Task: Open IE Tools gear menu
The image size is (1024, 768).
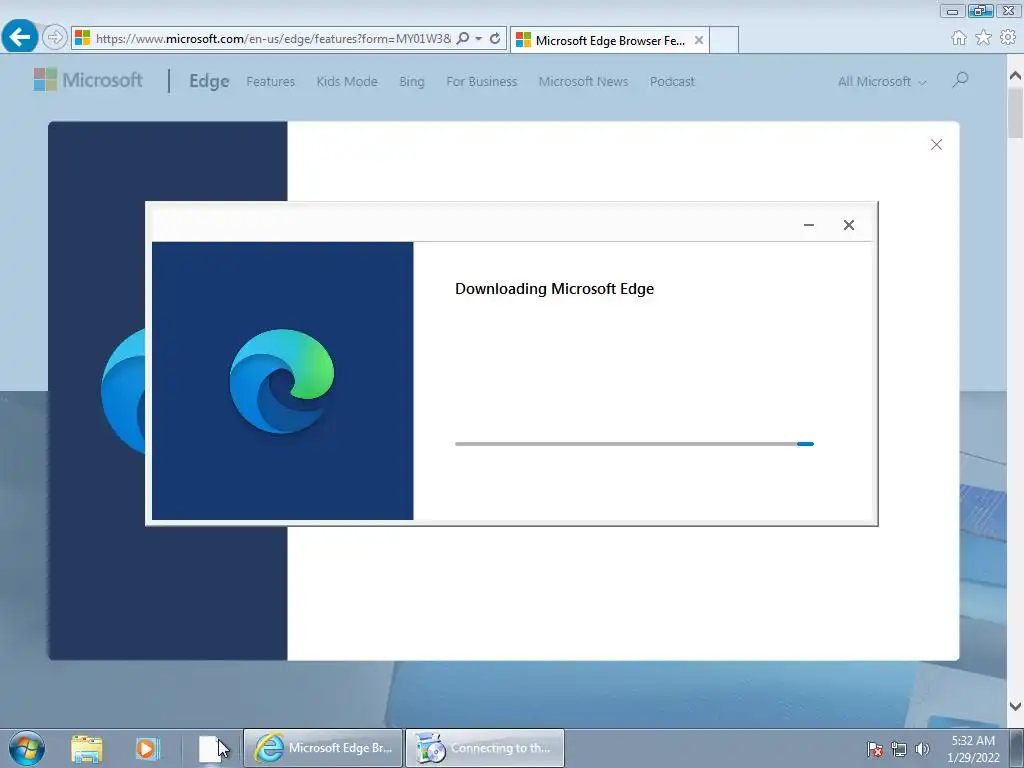Action: coord(1008,38)
